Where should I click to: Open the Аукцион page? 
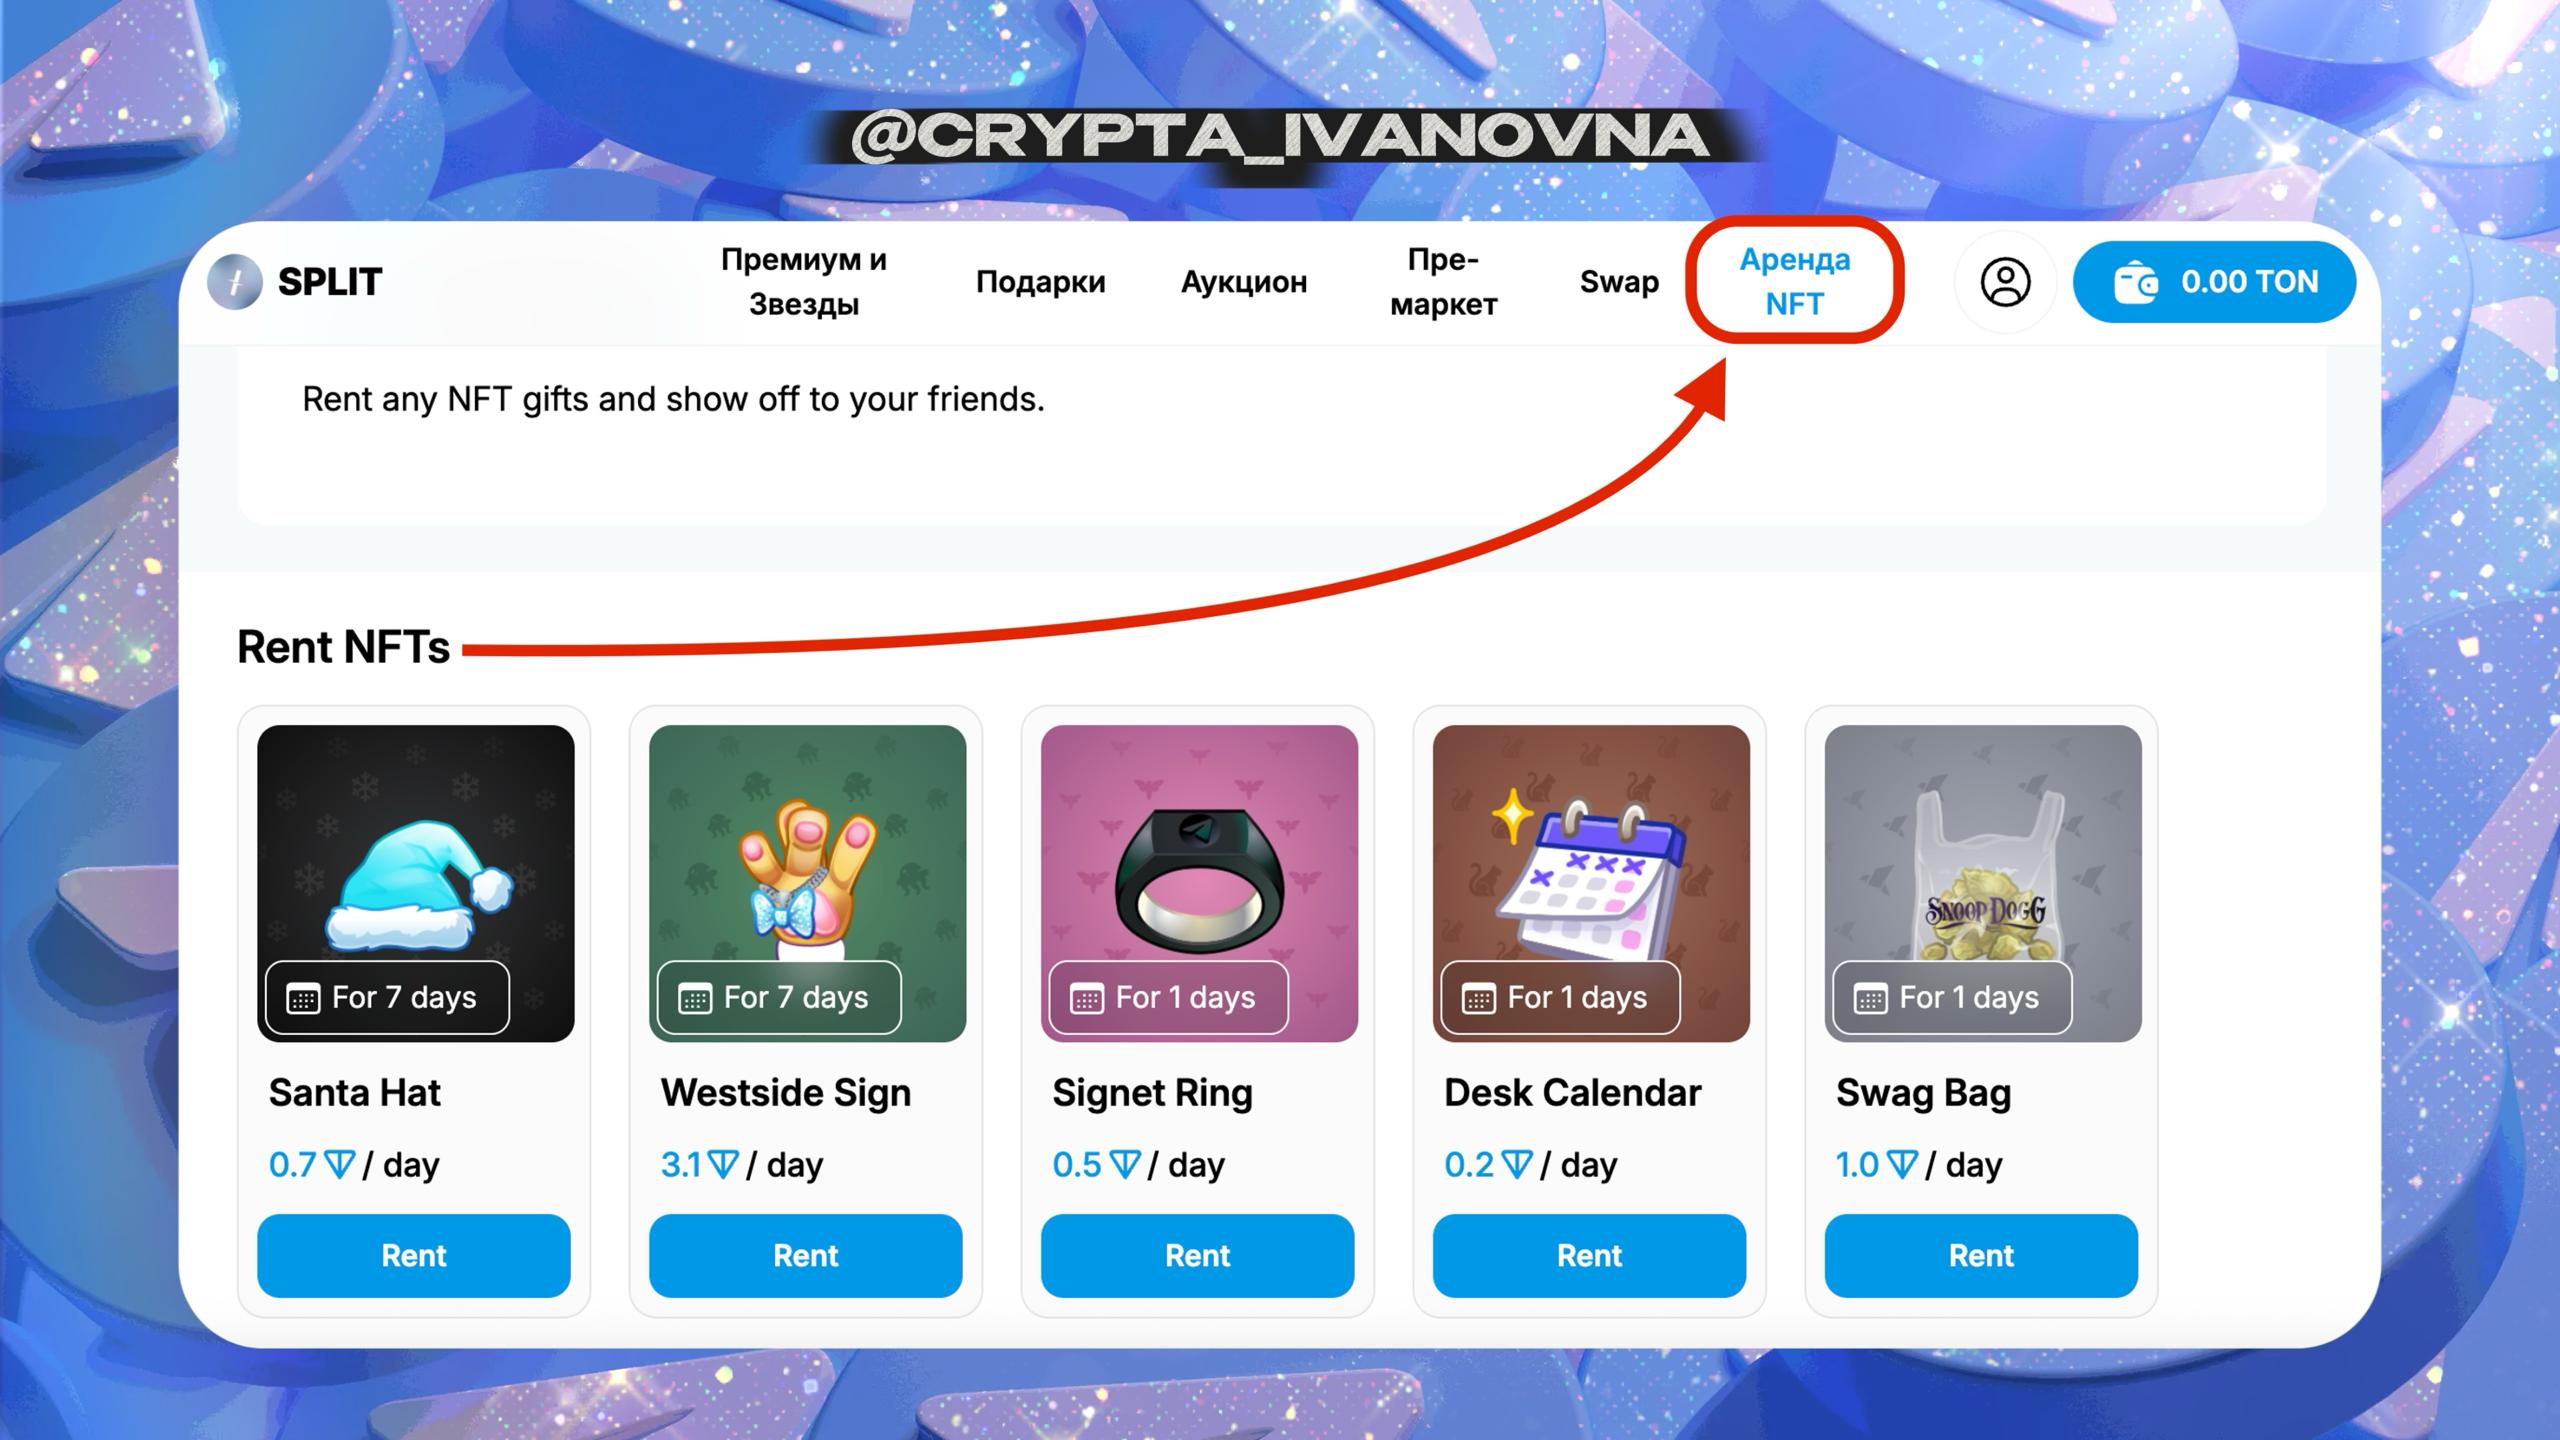click(x=1244, y=282)
